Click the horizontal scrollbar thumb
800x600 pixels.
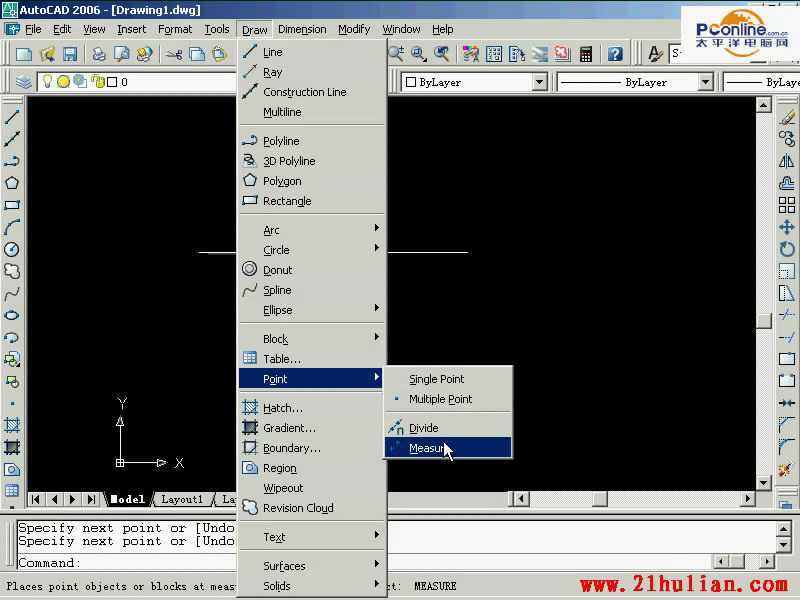pyautogui.click(x=599, y=498)
